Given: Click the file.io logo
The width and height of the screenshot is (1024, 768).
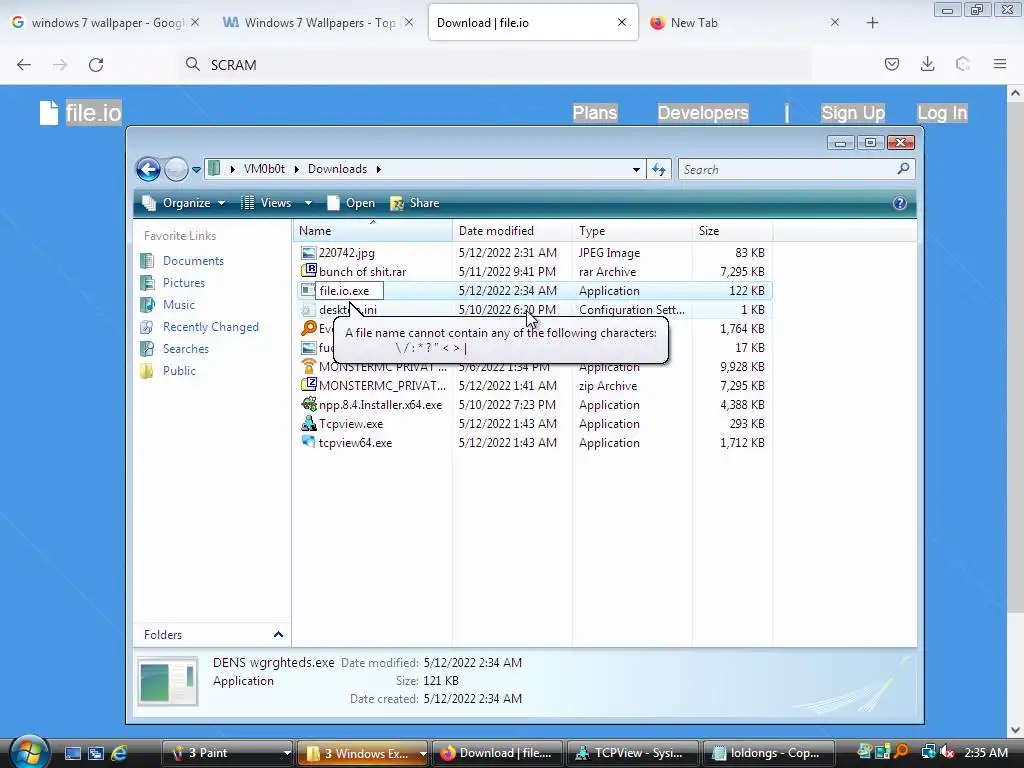Looking at the screenshot, I should coord(80,112).
